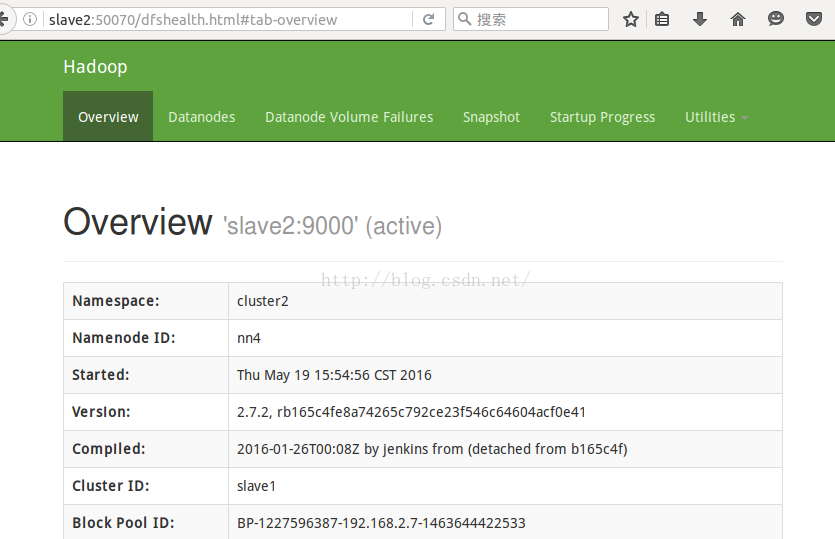This screenshot has width=835, height=539.
Task: Click the Cluster ID: row label
Action: click(111, 486)
